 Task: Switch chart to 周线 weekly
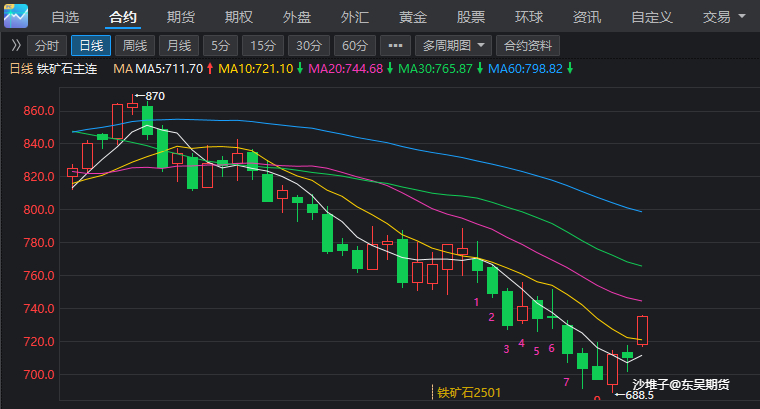tap(135, 46)
